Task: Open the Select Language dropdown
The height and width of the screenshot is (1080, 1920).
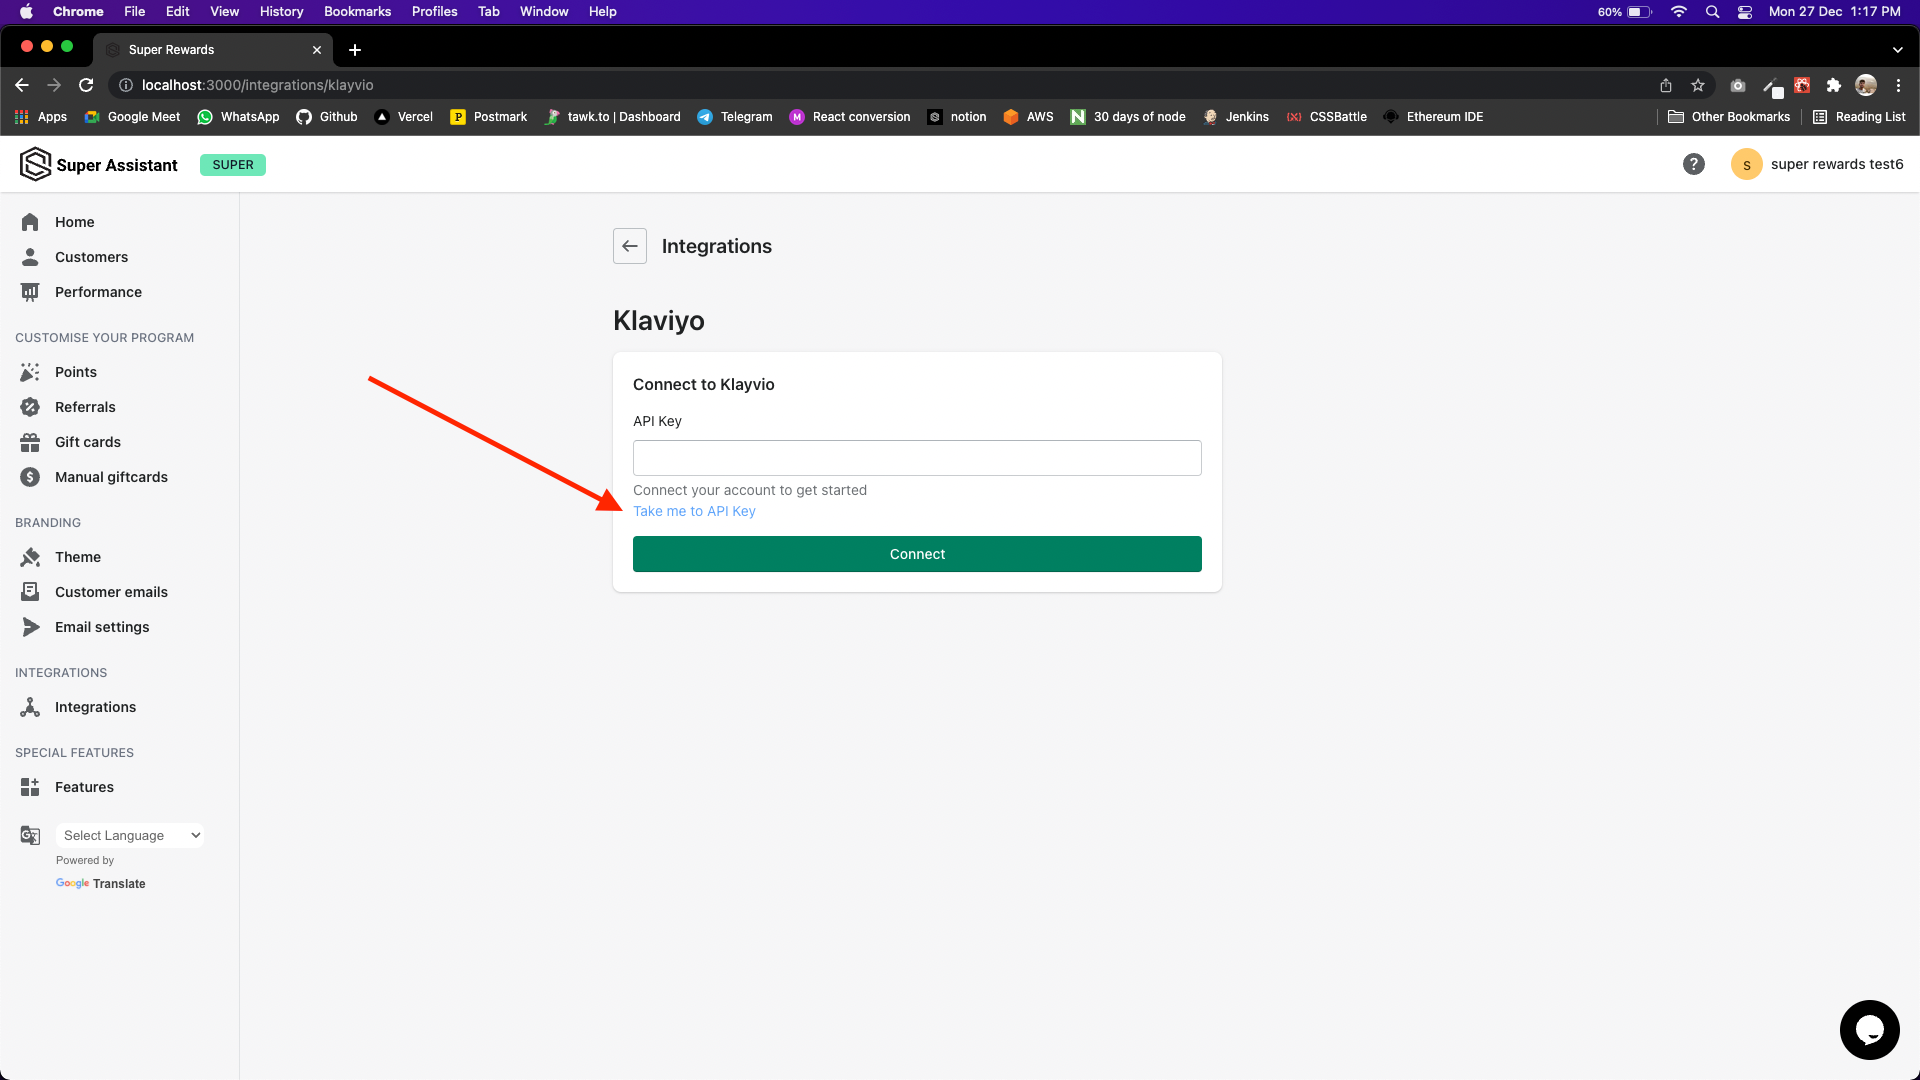Action: coord(130,835)
